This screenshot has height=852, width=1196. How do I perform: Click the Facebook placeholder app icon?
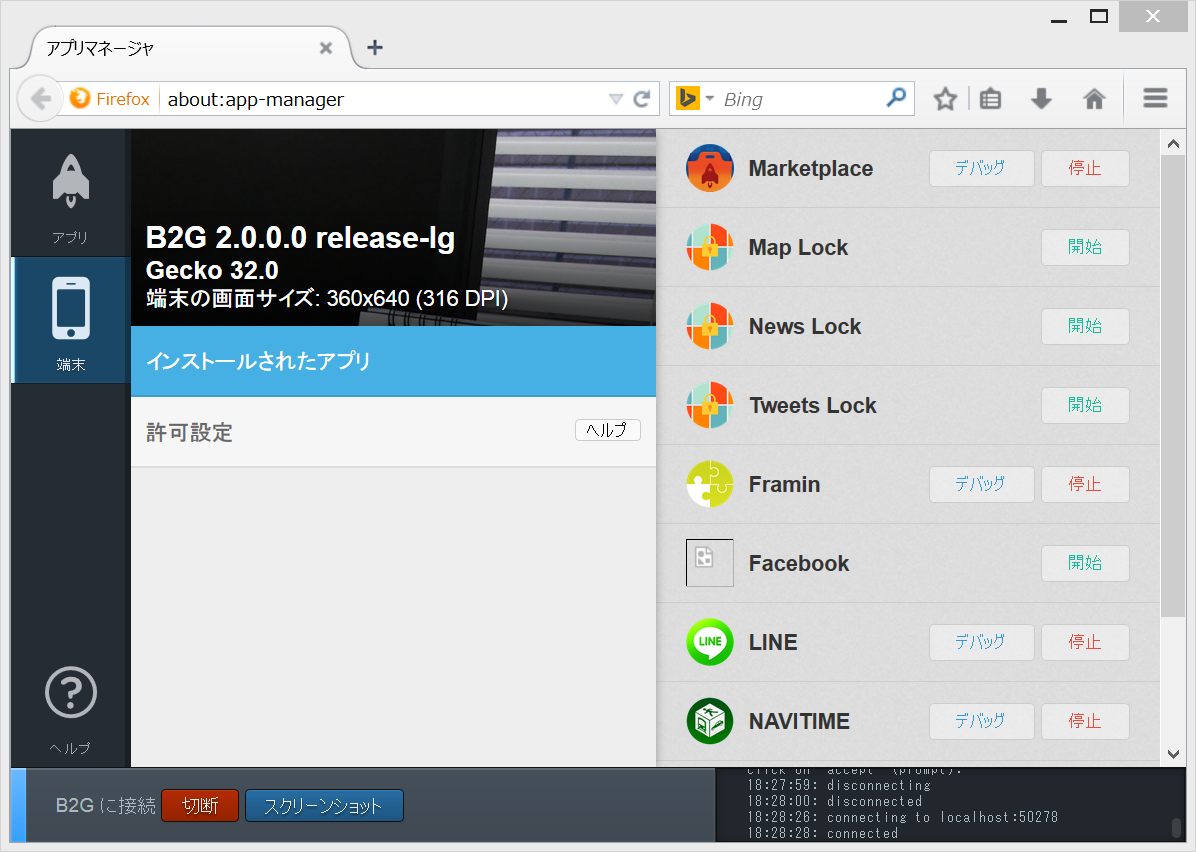coord(709,563)
